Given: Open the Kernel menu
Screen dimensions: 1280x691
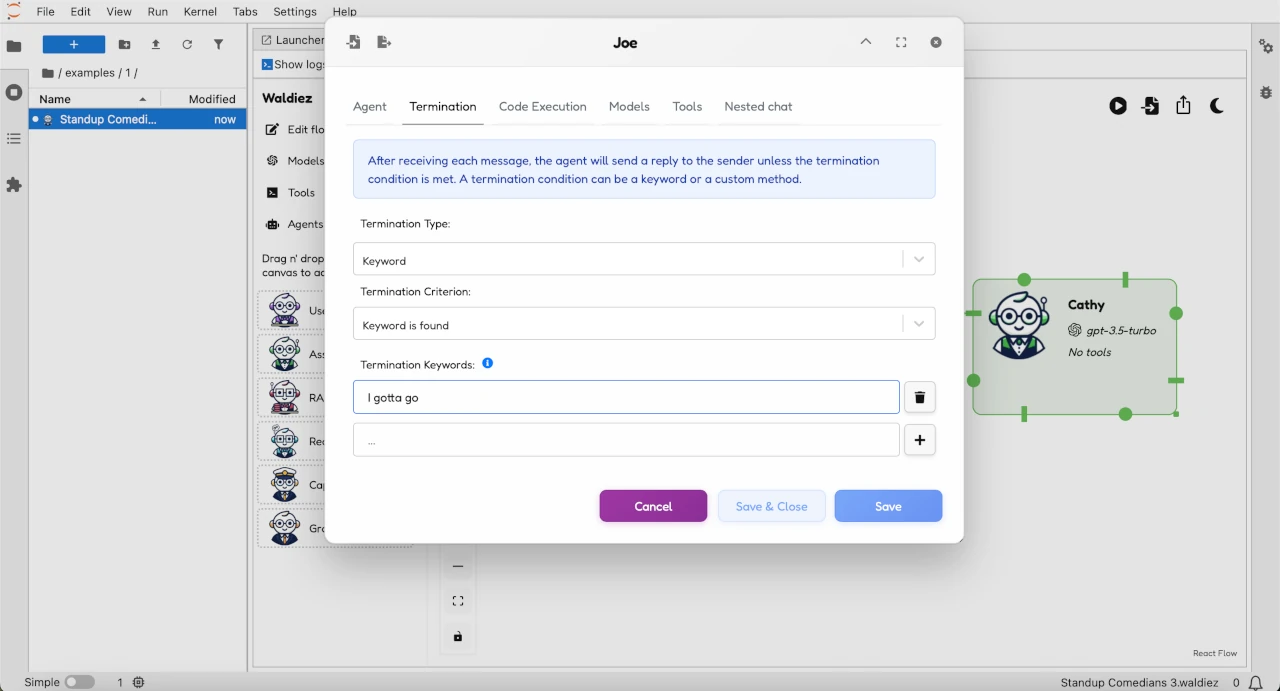Looking at the screenshot, I should tap(200, 12).
